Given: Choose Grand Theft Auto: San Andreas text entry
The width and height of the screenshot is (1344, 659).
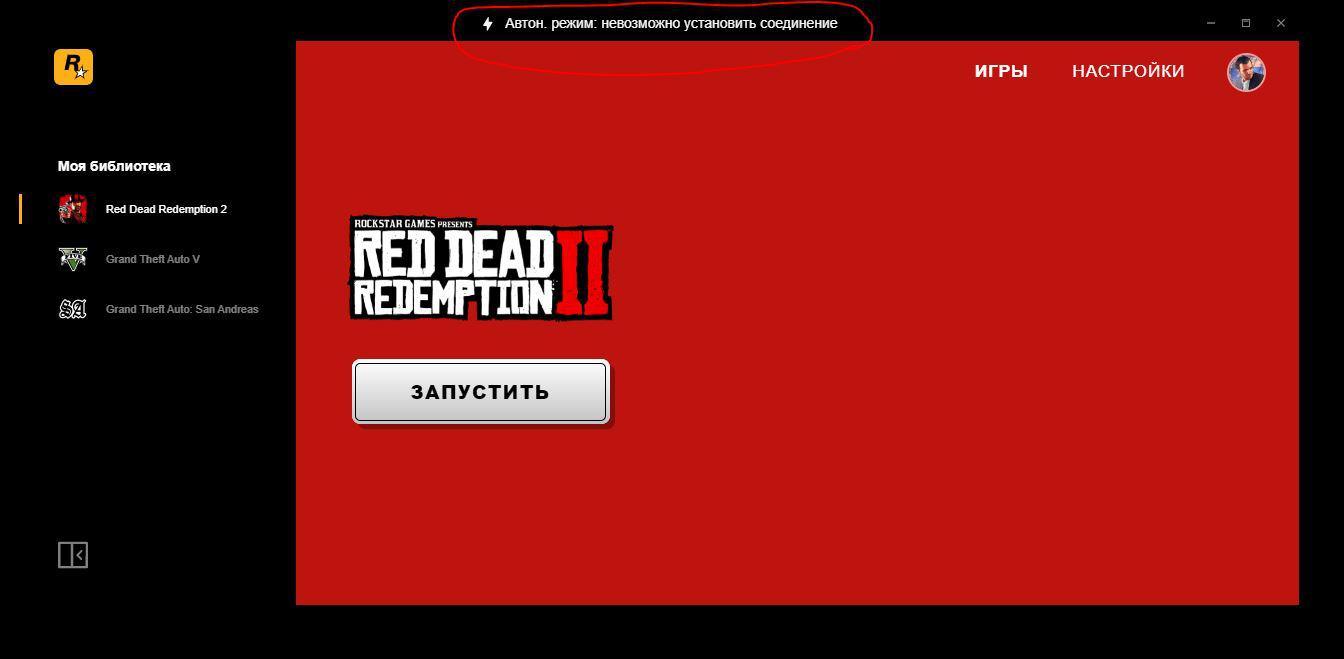Looking at the screenshot, I should [182, 309].
